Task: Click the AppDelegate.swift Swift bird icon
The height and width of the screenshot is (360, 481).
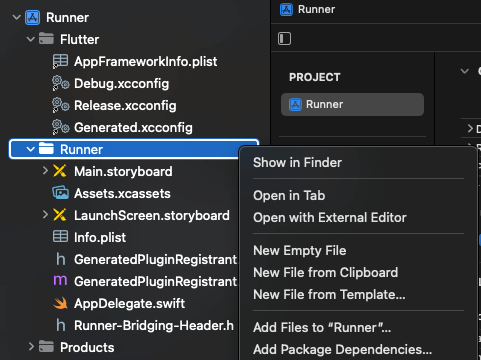Action: click(x=60, y=303)
